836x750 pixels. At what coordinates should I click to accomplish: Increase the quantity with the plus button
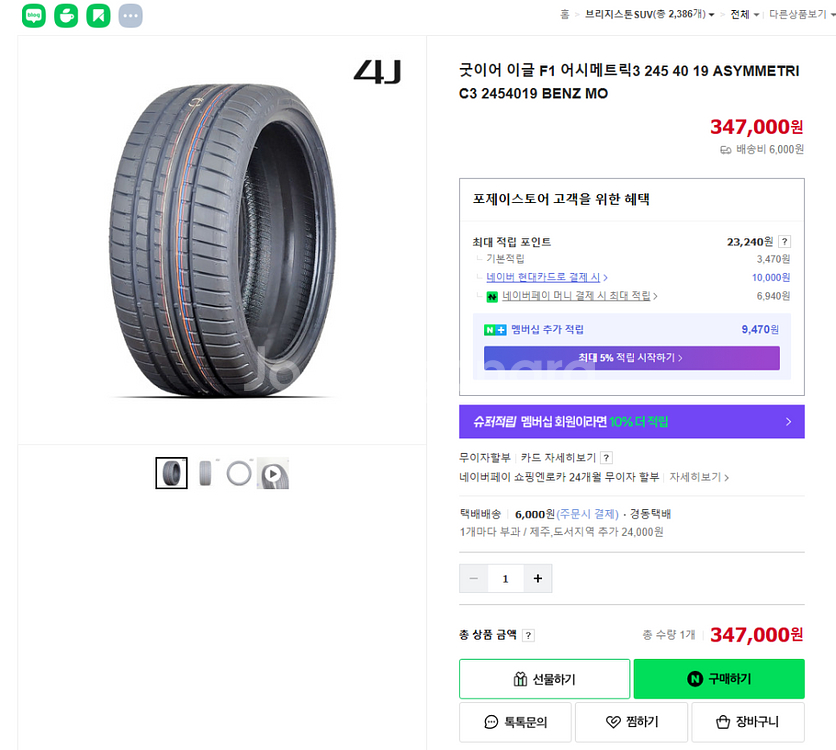tap(537, 578)
